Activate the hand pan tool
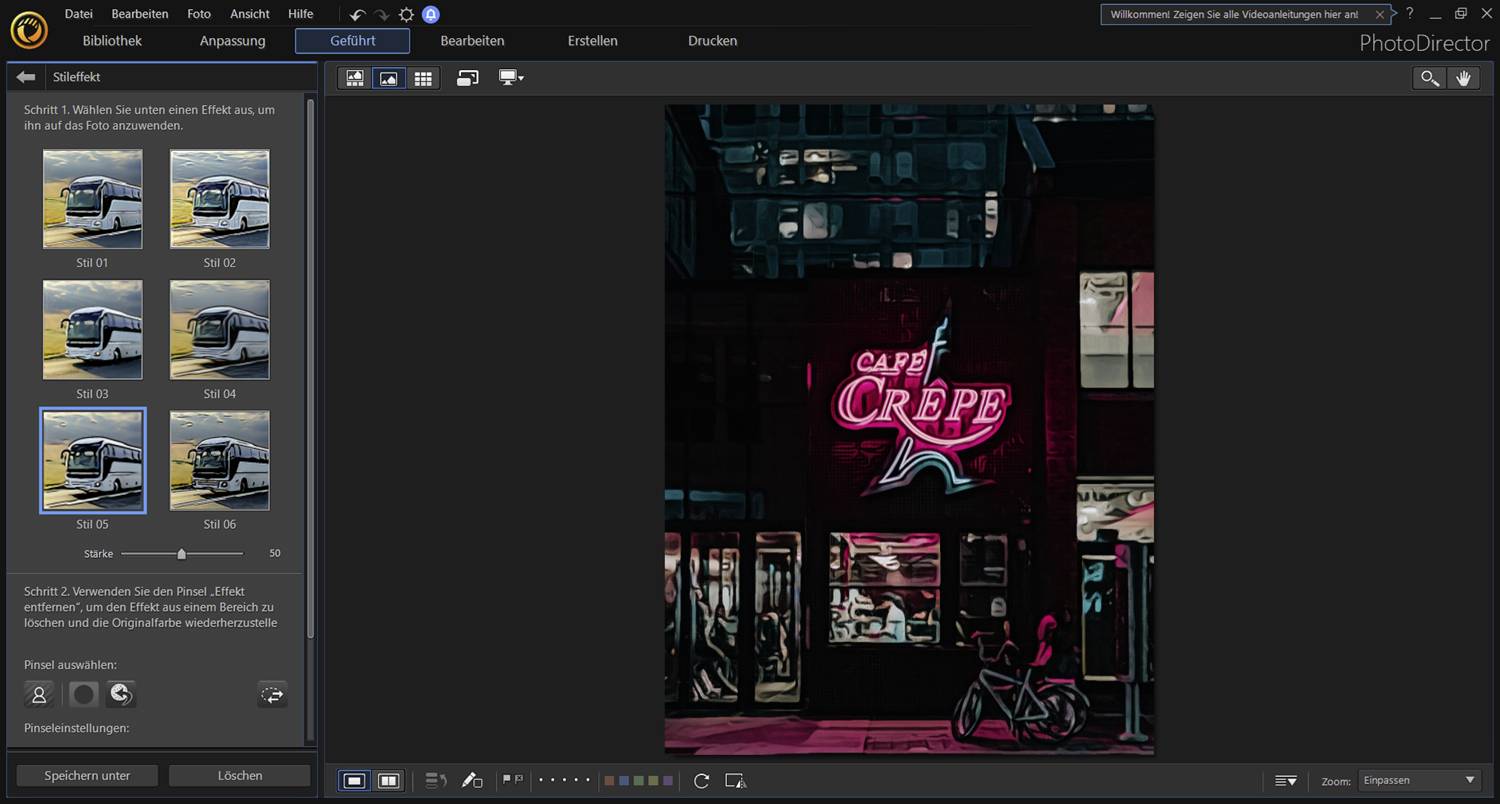This screenshot has height=804, width=1500. 1464,78
